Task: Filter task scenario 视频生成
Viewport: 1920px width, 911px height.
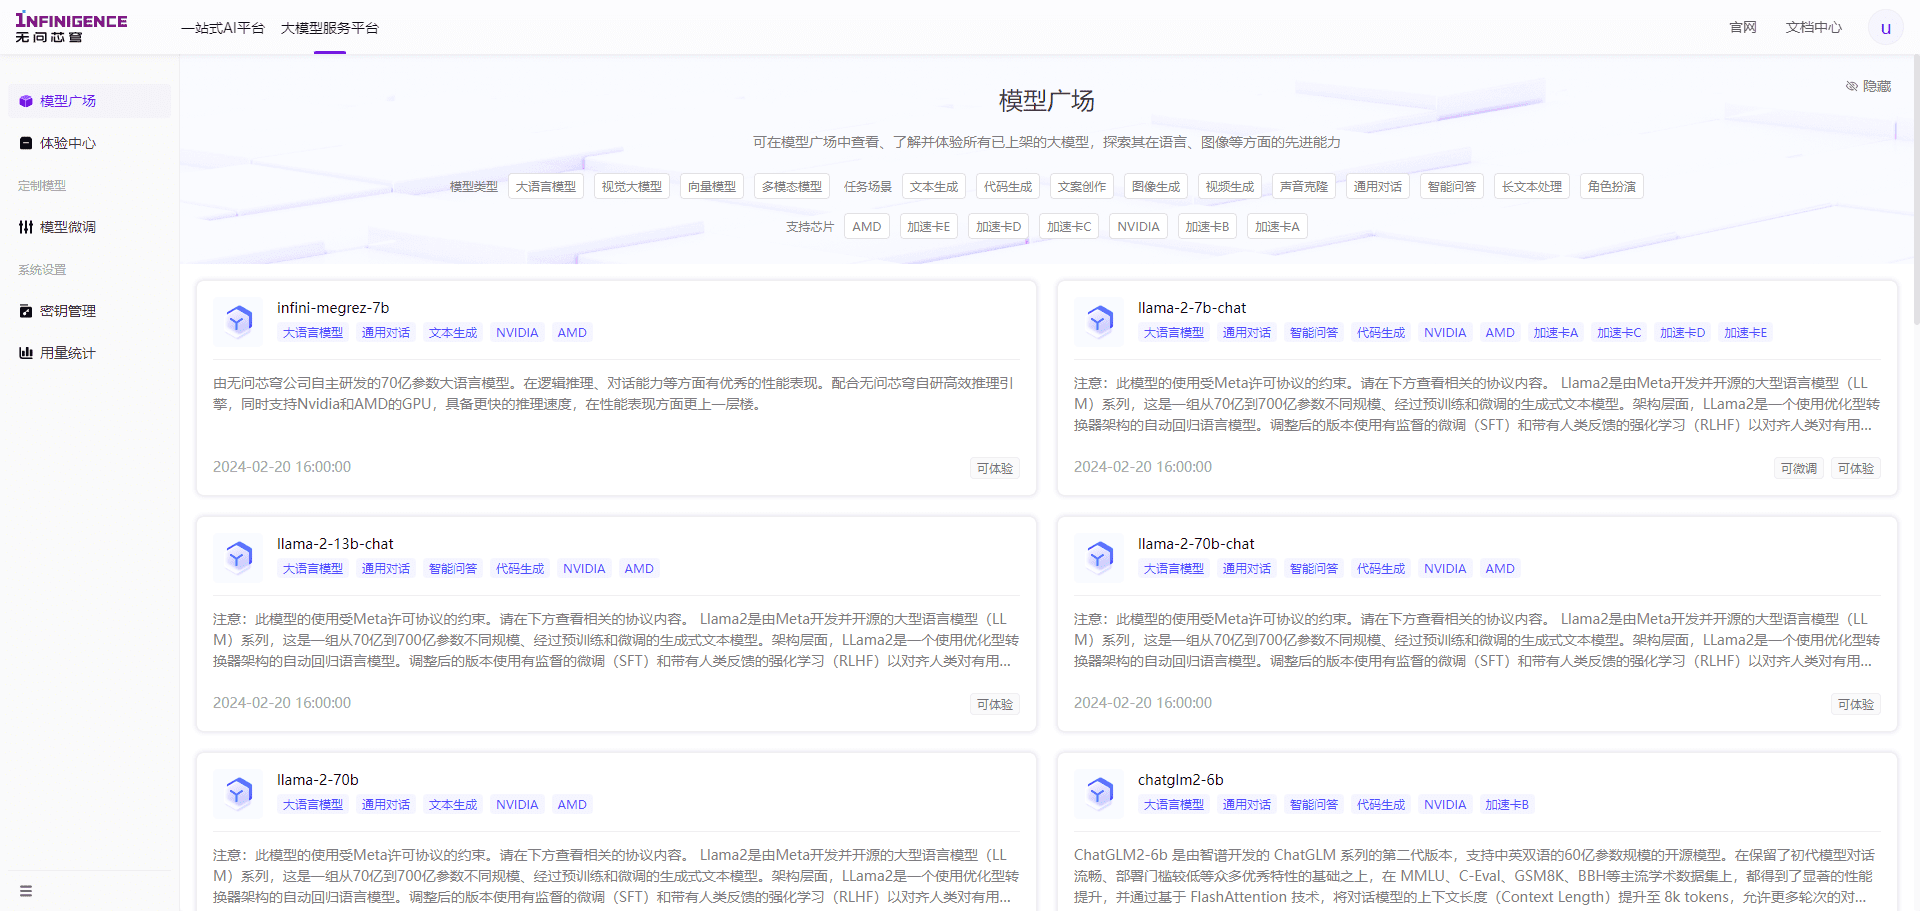Action: (1229, 186)
